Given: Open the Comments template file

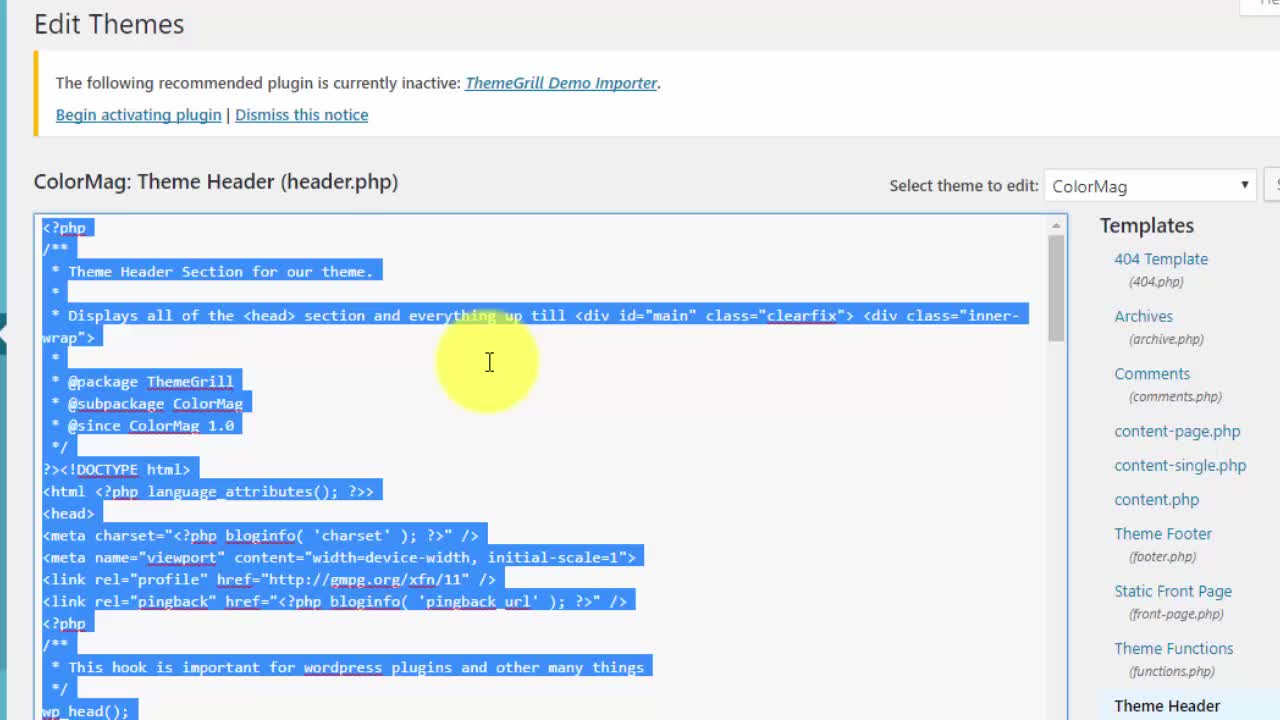Looking at the screenshot, I should 1152,374.
